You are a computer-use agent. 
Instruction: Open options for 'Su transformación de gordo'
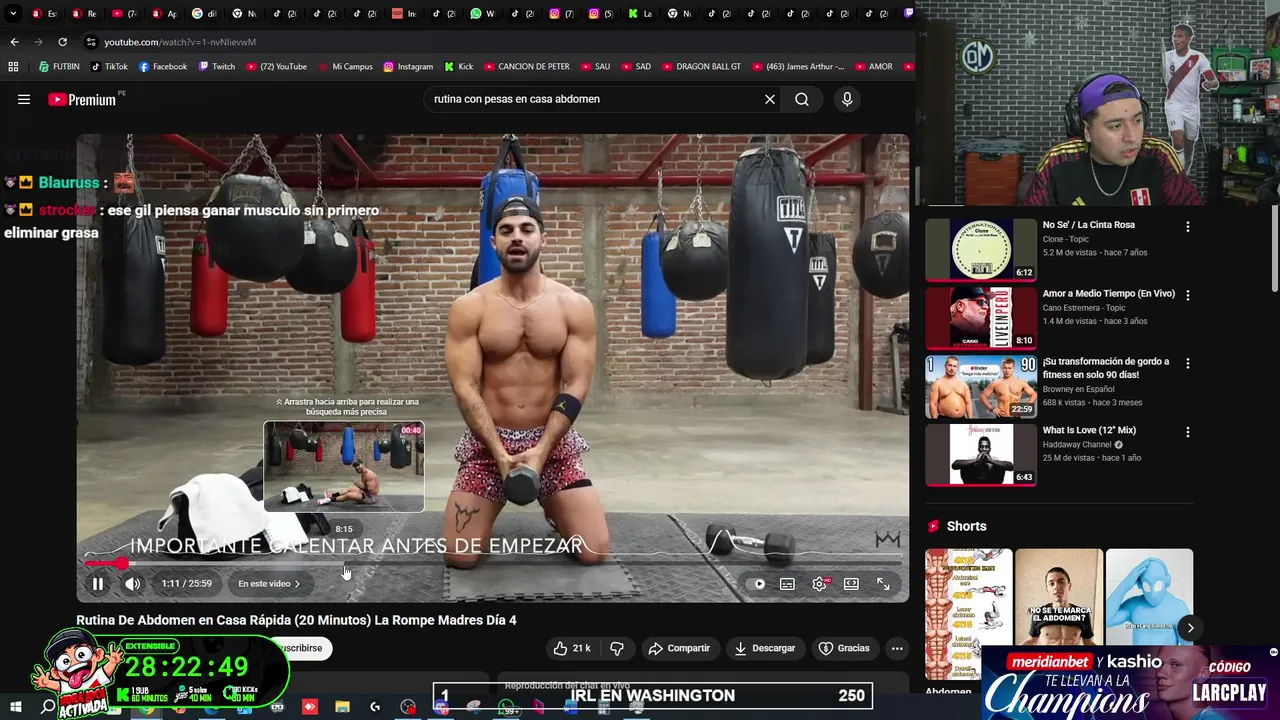[x=1188, y=364]
